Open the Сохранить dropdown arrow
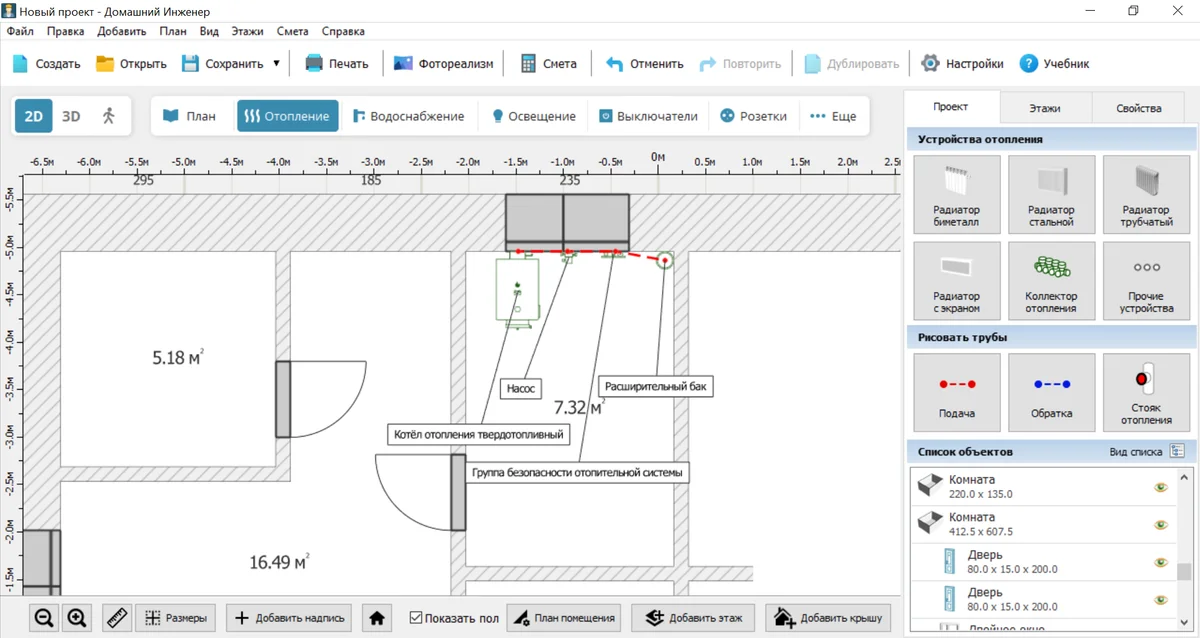This screenshot has width=1200, height=638. (x=277, y=64)
